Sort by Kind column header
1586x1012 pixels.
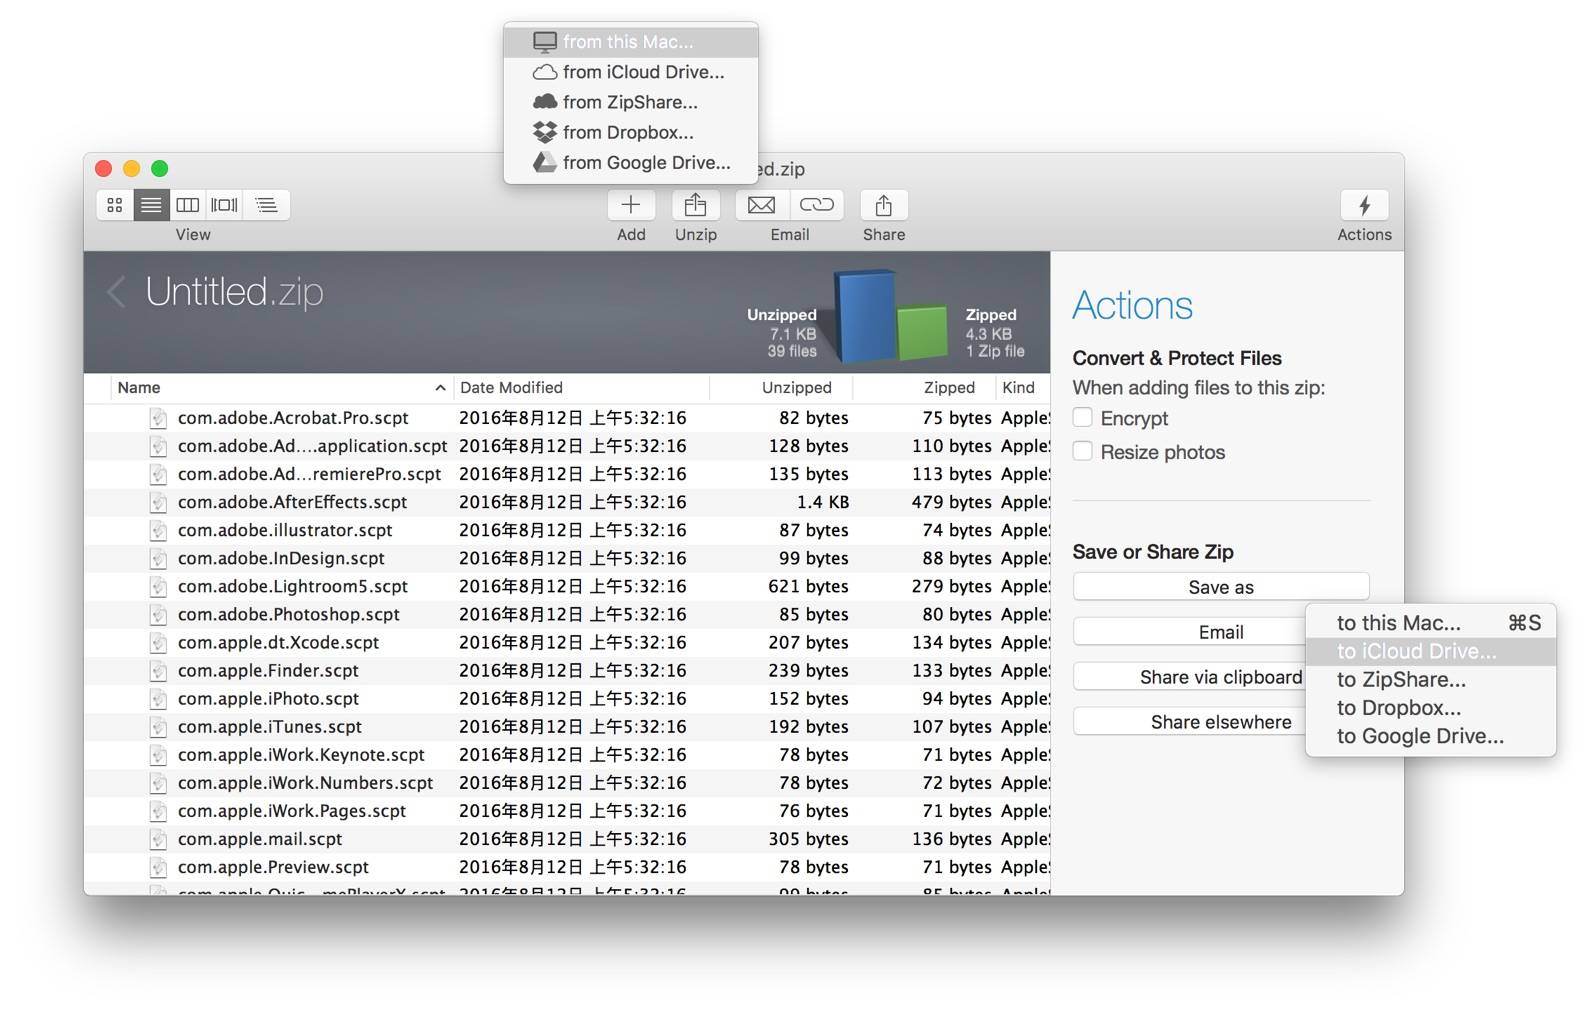[1022, 388]
